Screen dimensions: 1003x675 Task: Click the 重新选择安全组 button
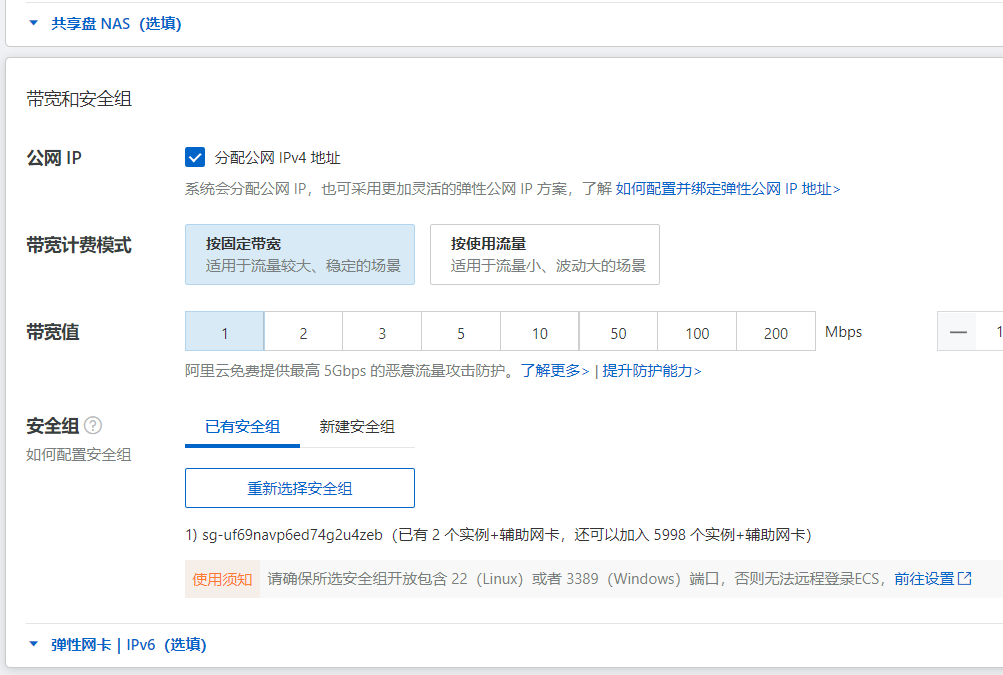[x=299, y=488]
